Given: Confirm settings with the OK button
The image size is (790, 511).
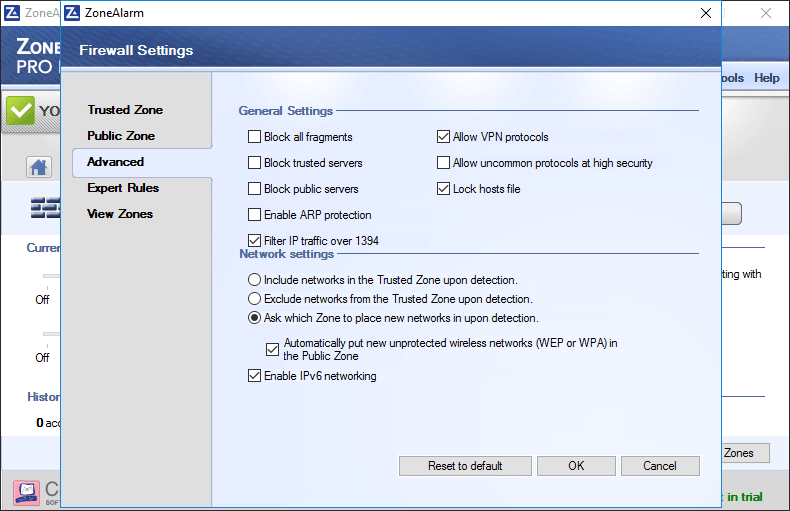Looking at the screenshot, I should pos(576,466).
